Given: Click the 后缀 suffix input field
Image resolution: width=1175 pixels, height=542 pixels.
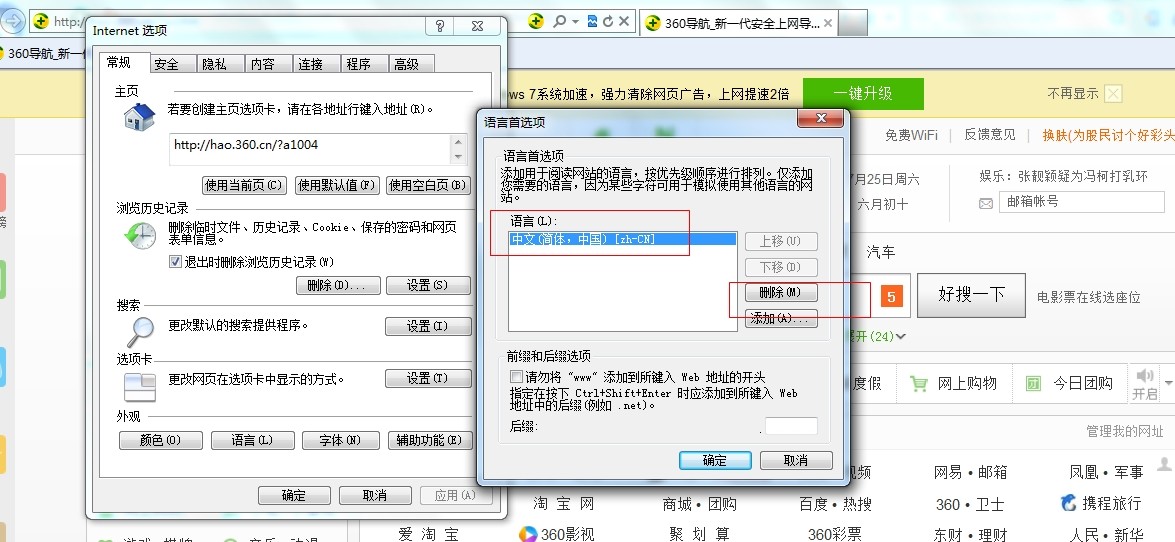Looking at the screenshot, I should 791,427.
